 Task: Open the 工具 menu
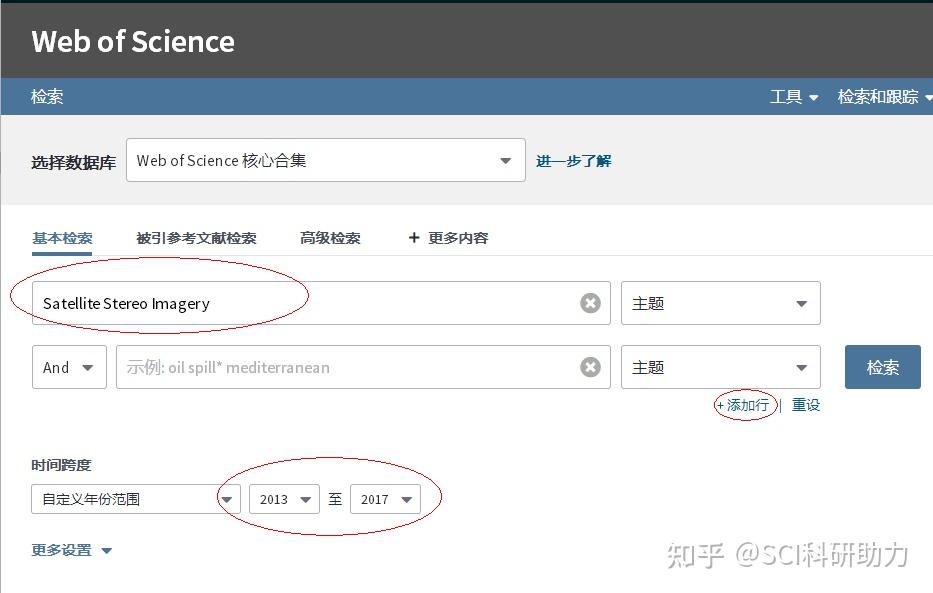[x=794, y=96]
